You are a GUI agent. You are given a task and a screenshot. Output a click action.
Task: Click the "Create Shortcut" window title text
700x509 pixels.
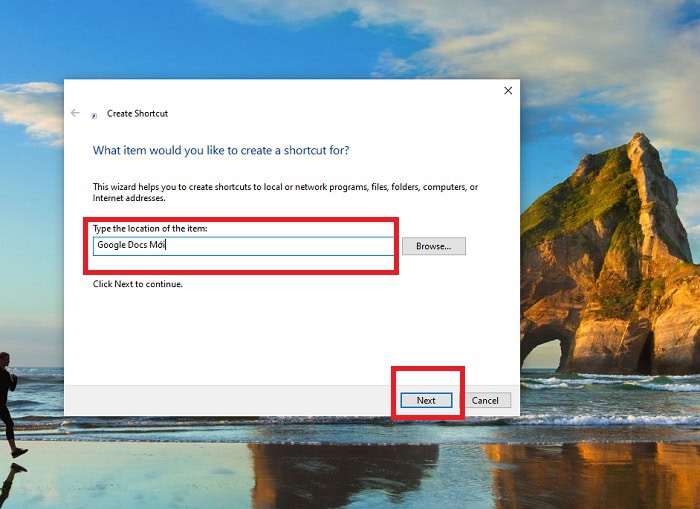138,114
